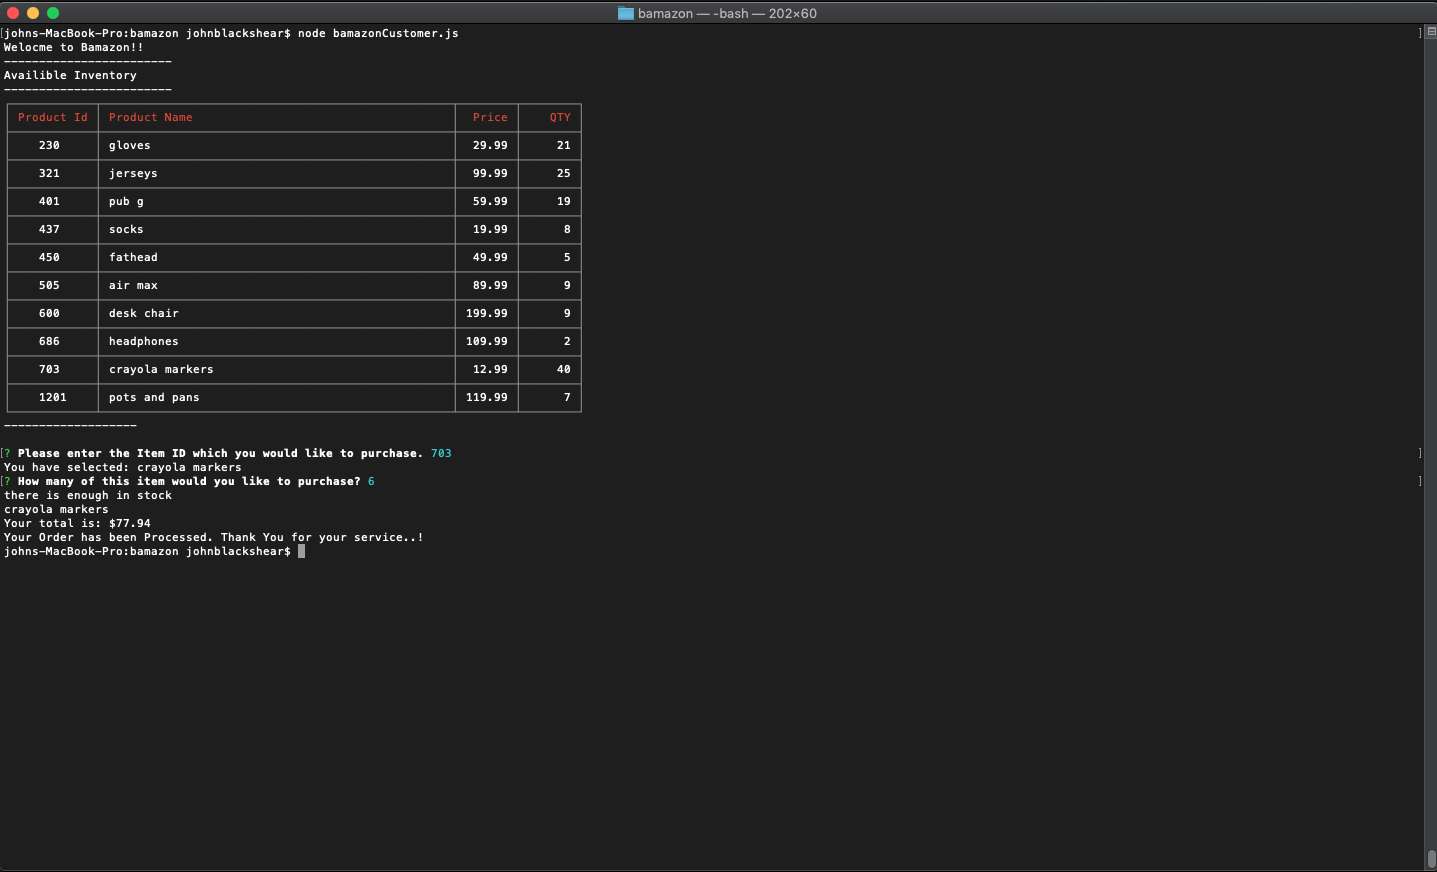Click the 'QTY' column header
The image size is (1437, 872).
point(560,117)
